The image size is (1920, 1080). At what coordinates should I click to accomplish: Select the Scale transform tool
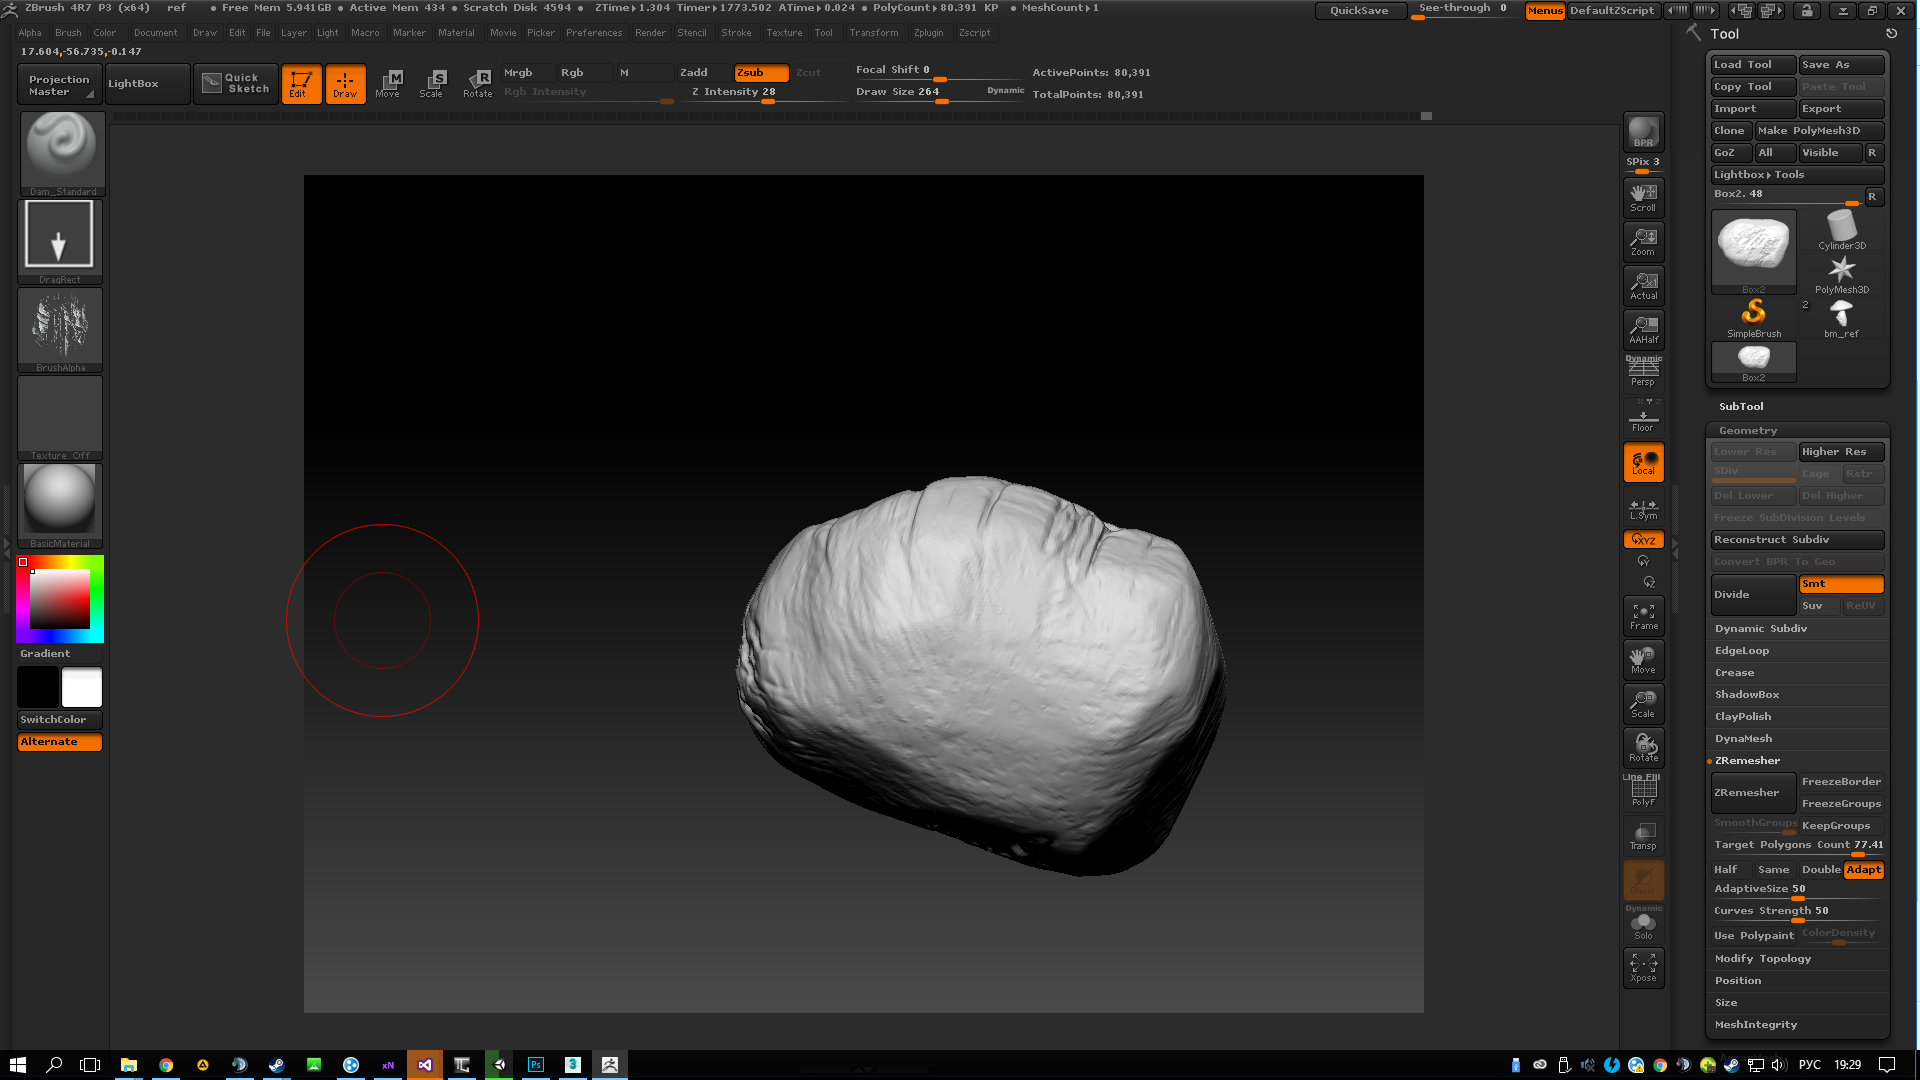[432, 83]
